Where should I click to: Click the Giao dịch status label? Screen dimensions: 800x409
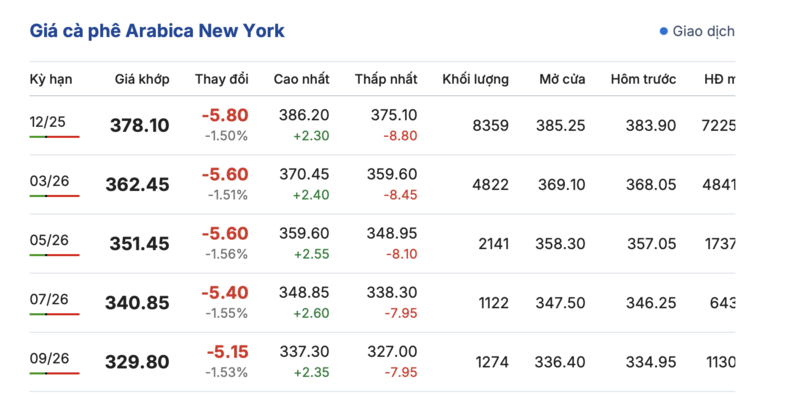[703, 31]
